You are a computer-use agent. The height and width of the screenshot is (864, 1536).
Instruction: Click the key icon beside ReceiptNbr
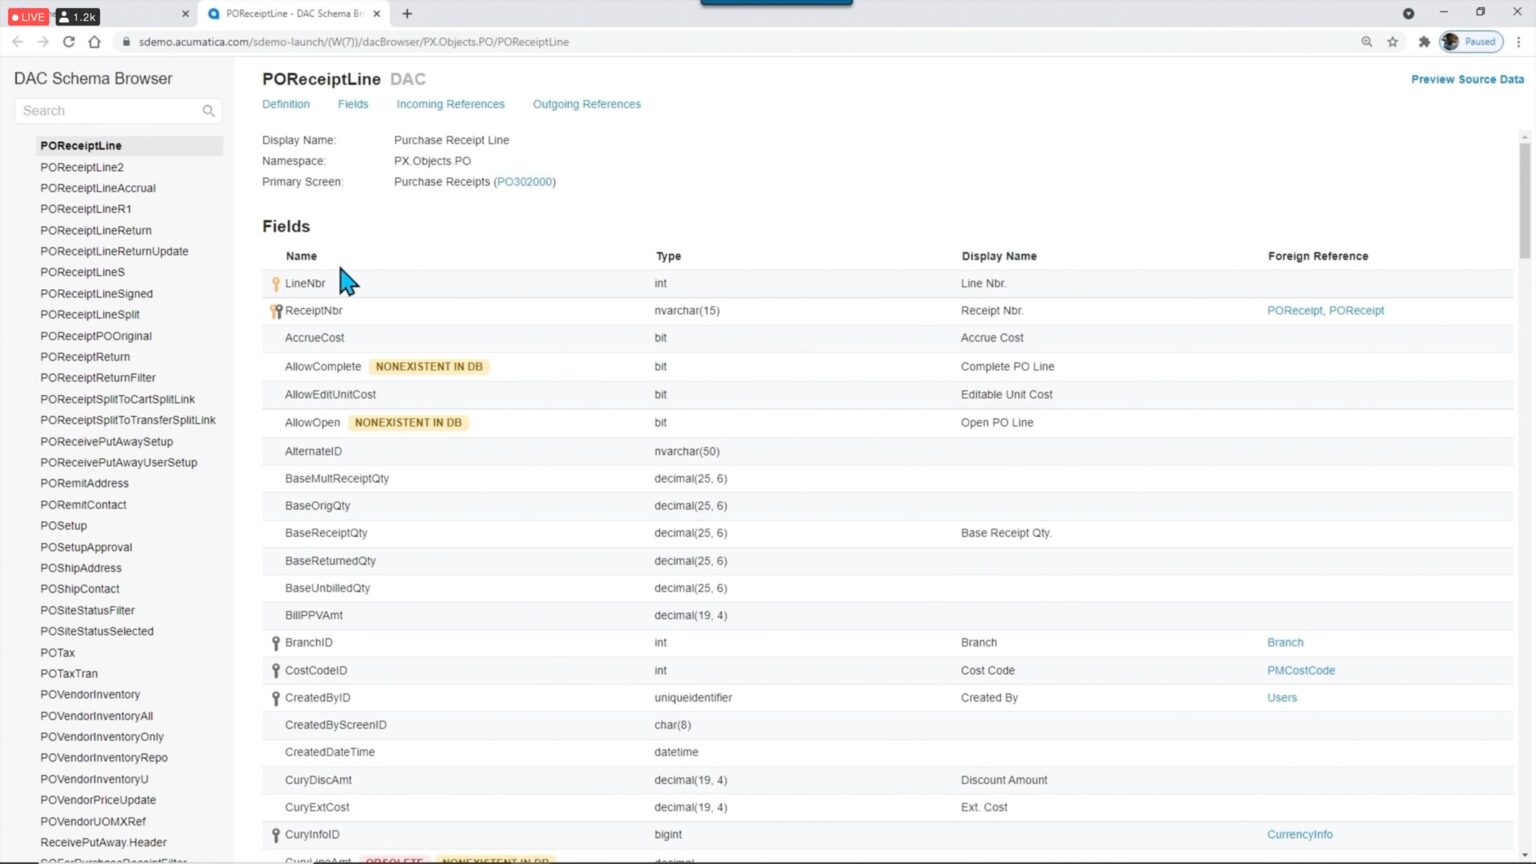[276, 310]
